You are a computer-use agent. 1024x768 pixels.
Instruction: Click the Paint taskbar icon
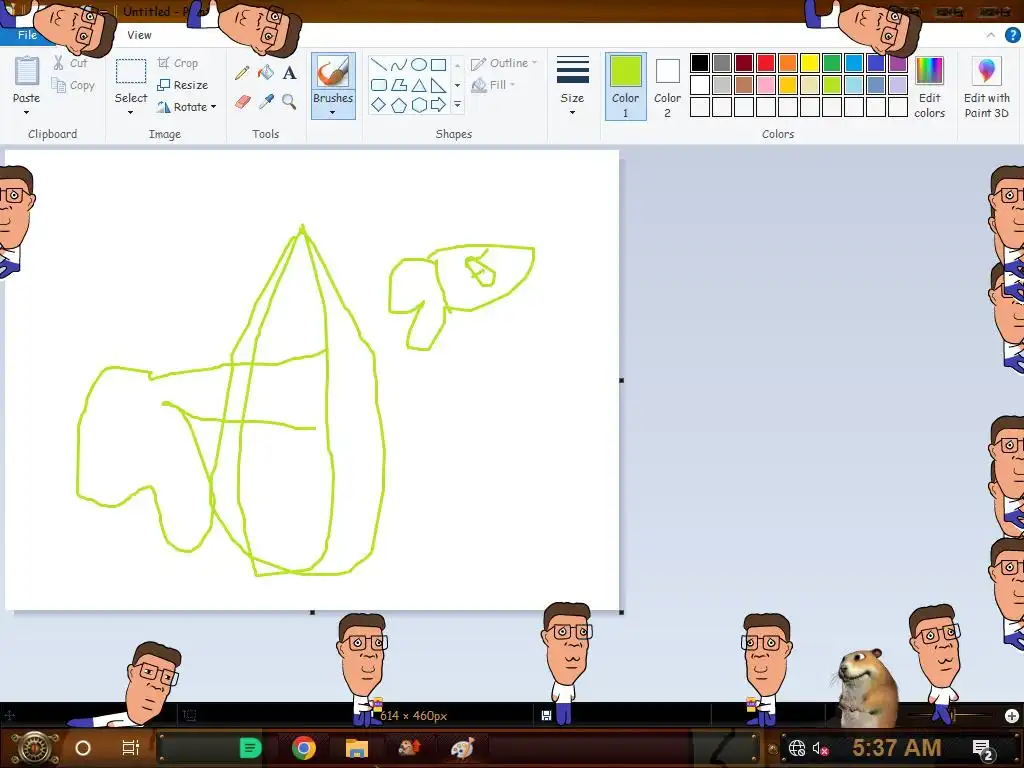(462, 748)
